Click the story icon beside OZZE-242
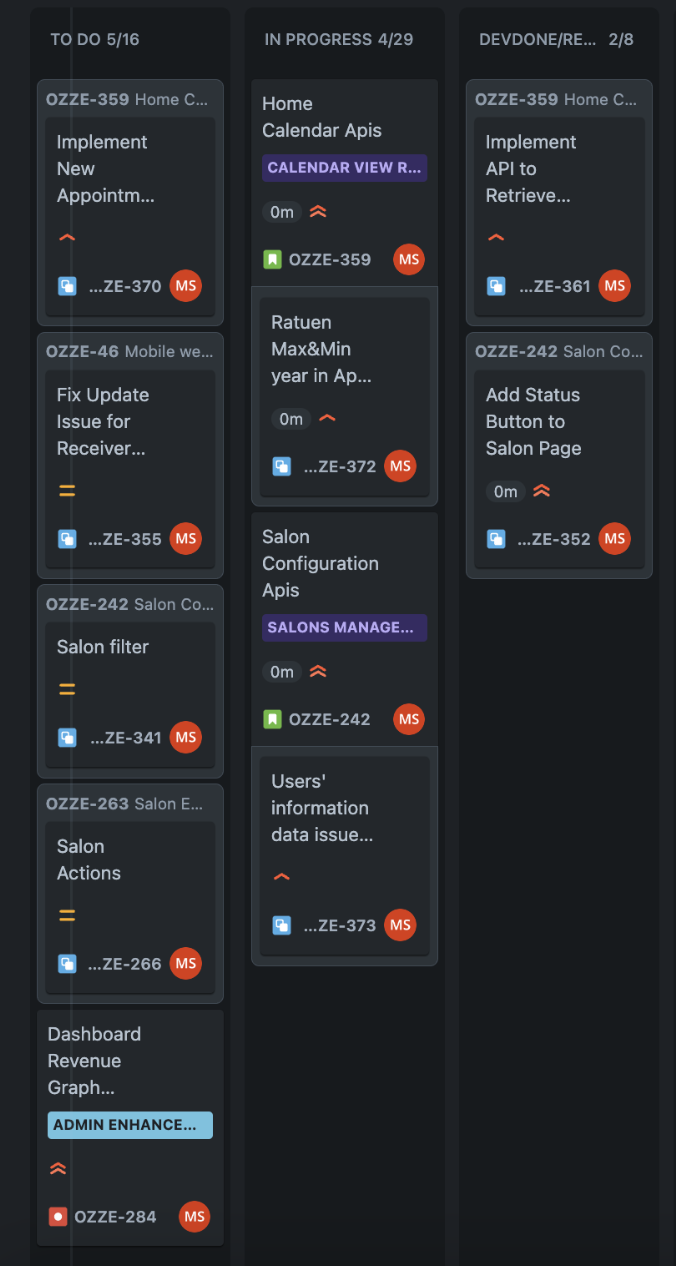The image size is (676, 1266). (x=272, y=719)
